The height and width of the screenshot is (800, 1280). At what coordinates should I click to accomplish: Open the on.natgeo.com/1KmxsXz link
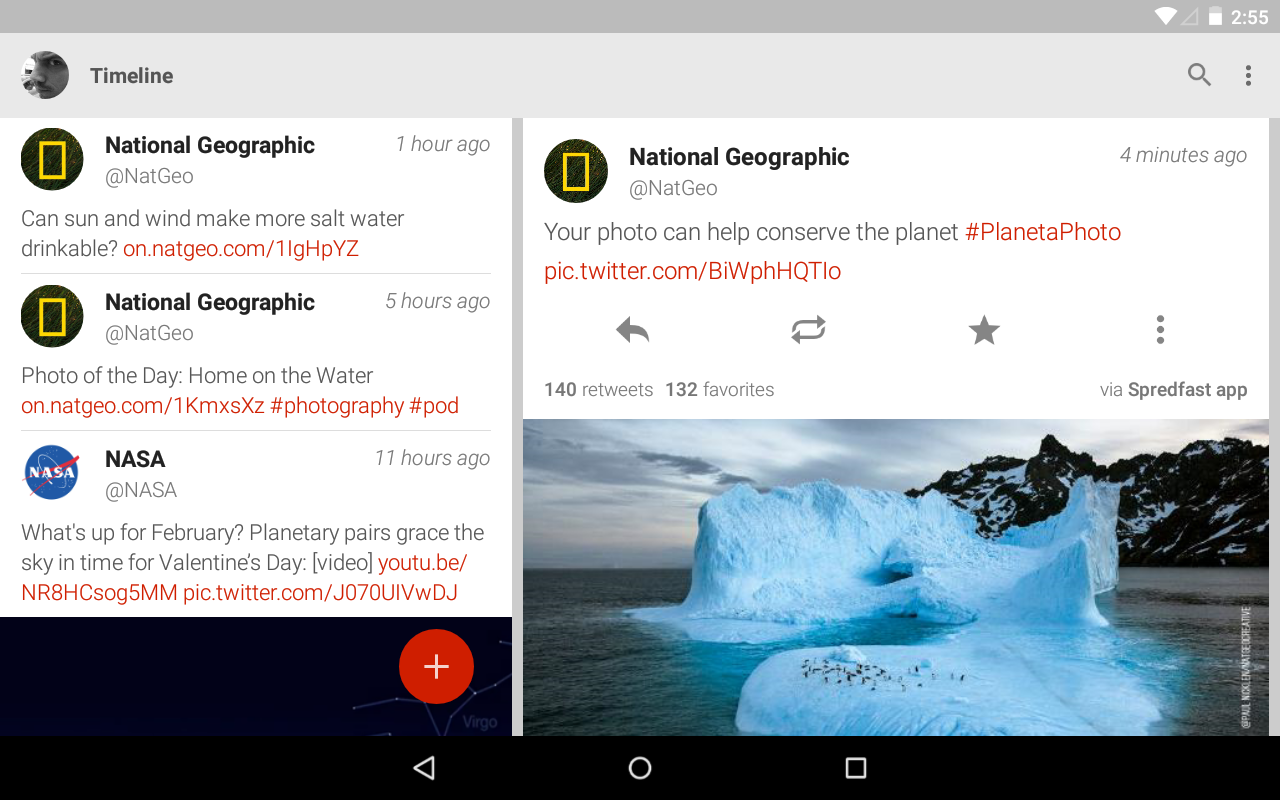tap(143, 406)
